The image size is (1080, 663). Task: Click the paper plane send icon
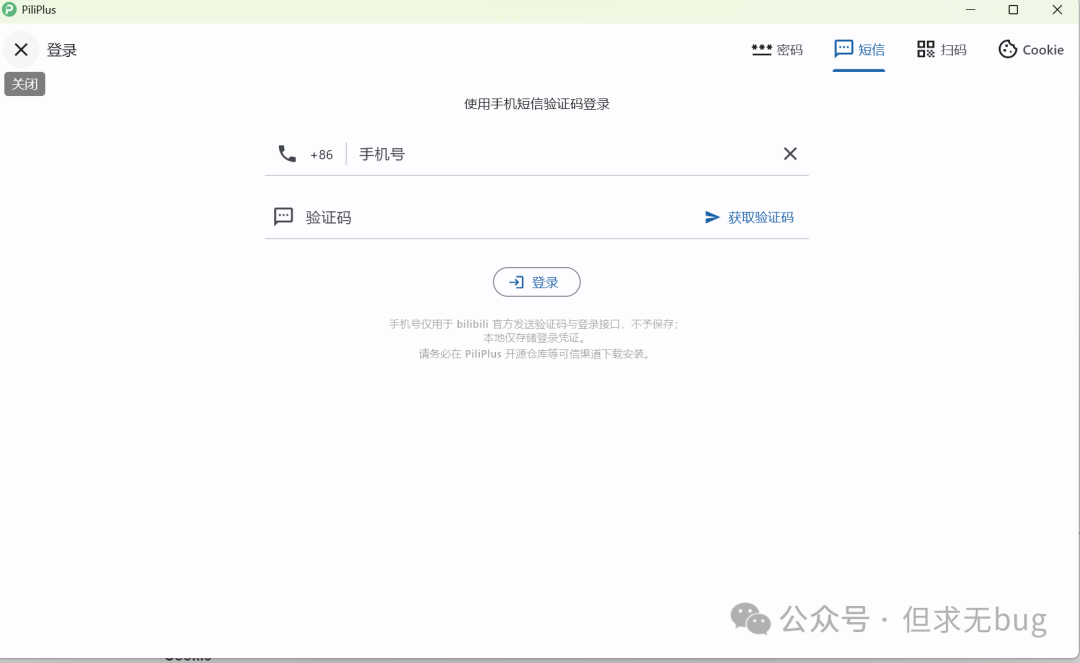pos(712,217)
